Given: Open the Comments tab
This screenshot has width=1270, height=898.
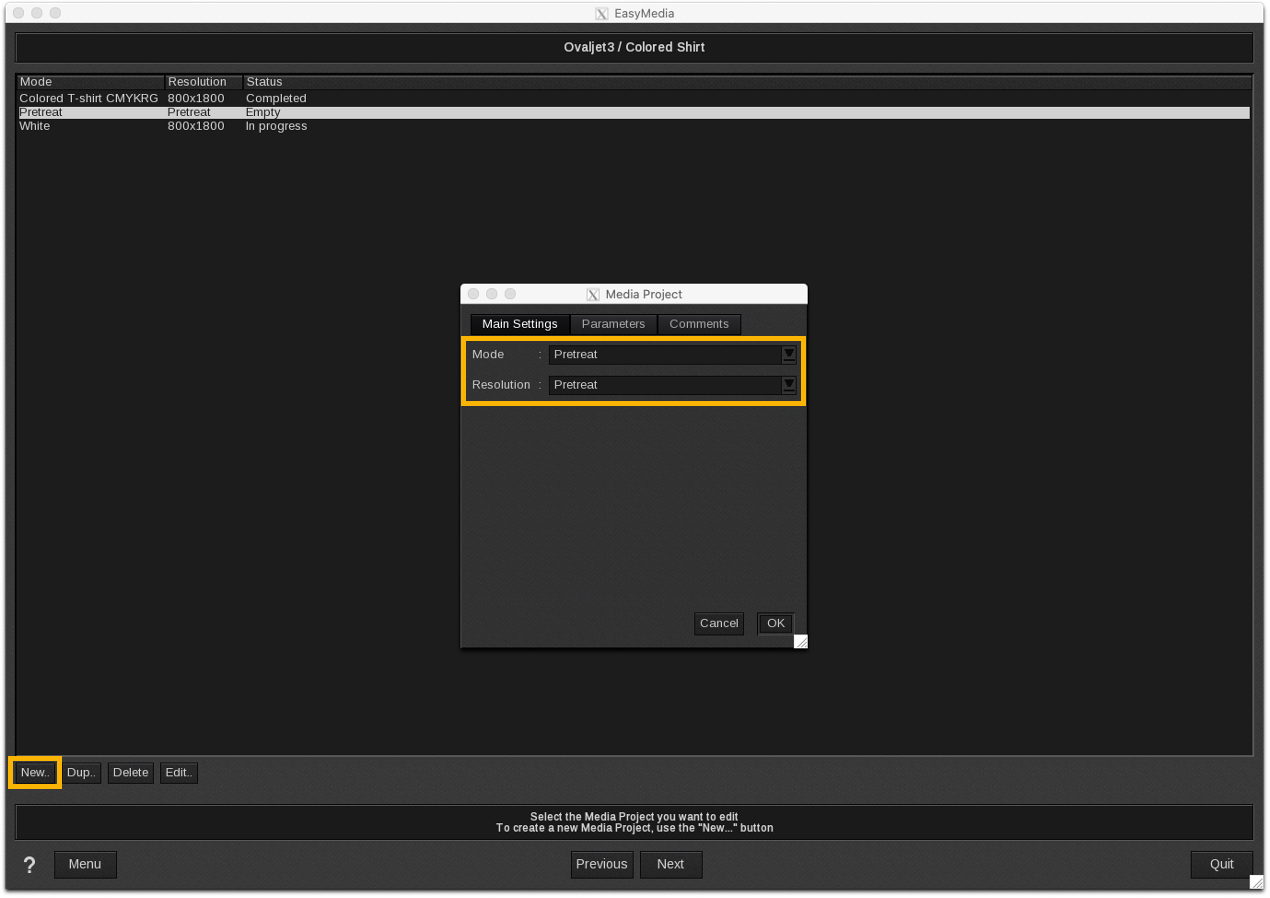Looking at the screenshot, I should coord(698,324).
